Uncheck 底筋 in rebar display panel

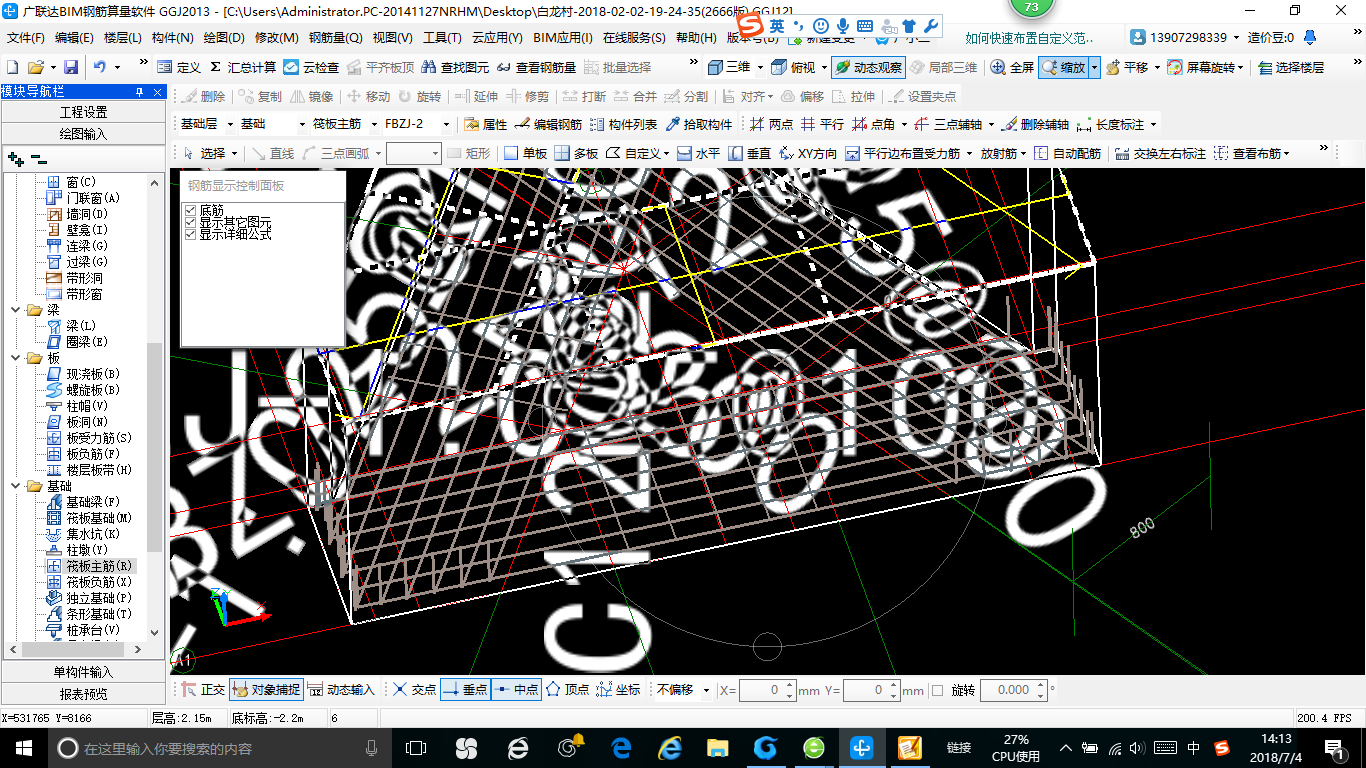[190, 210]
